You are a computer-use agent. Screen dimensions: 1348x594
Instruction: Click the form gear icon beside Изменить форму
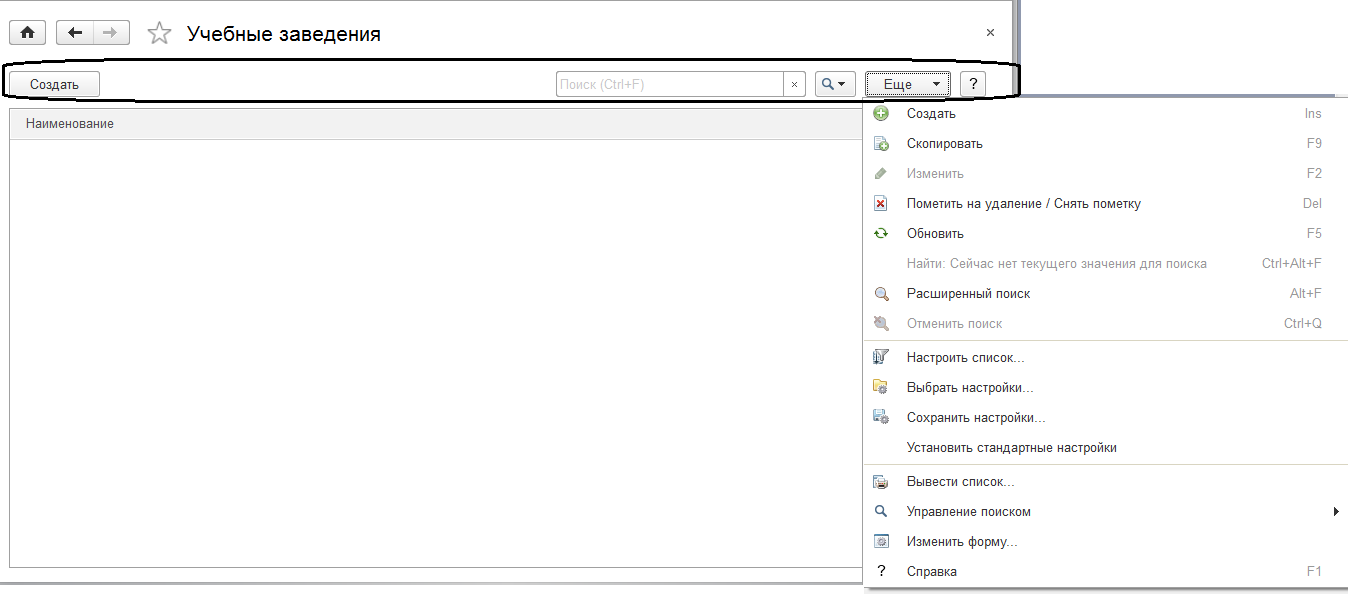pyautogui.click(x=881, y=542)
